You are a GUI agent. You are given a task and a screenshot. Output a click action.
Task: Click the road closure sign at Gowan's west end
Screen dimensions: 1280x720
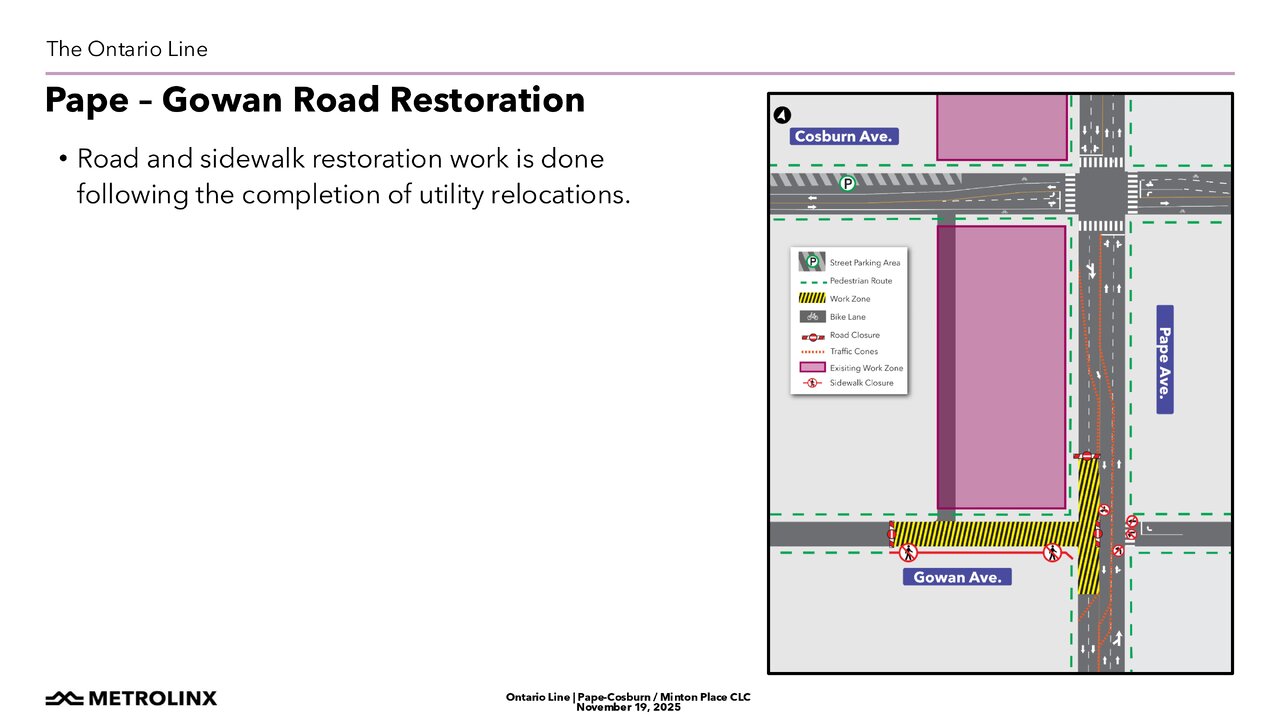pyautogui.click(x=891, y=535)
